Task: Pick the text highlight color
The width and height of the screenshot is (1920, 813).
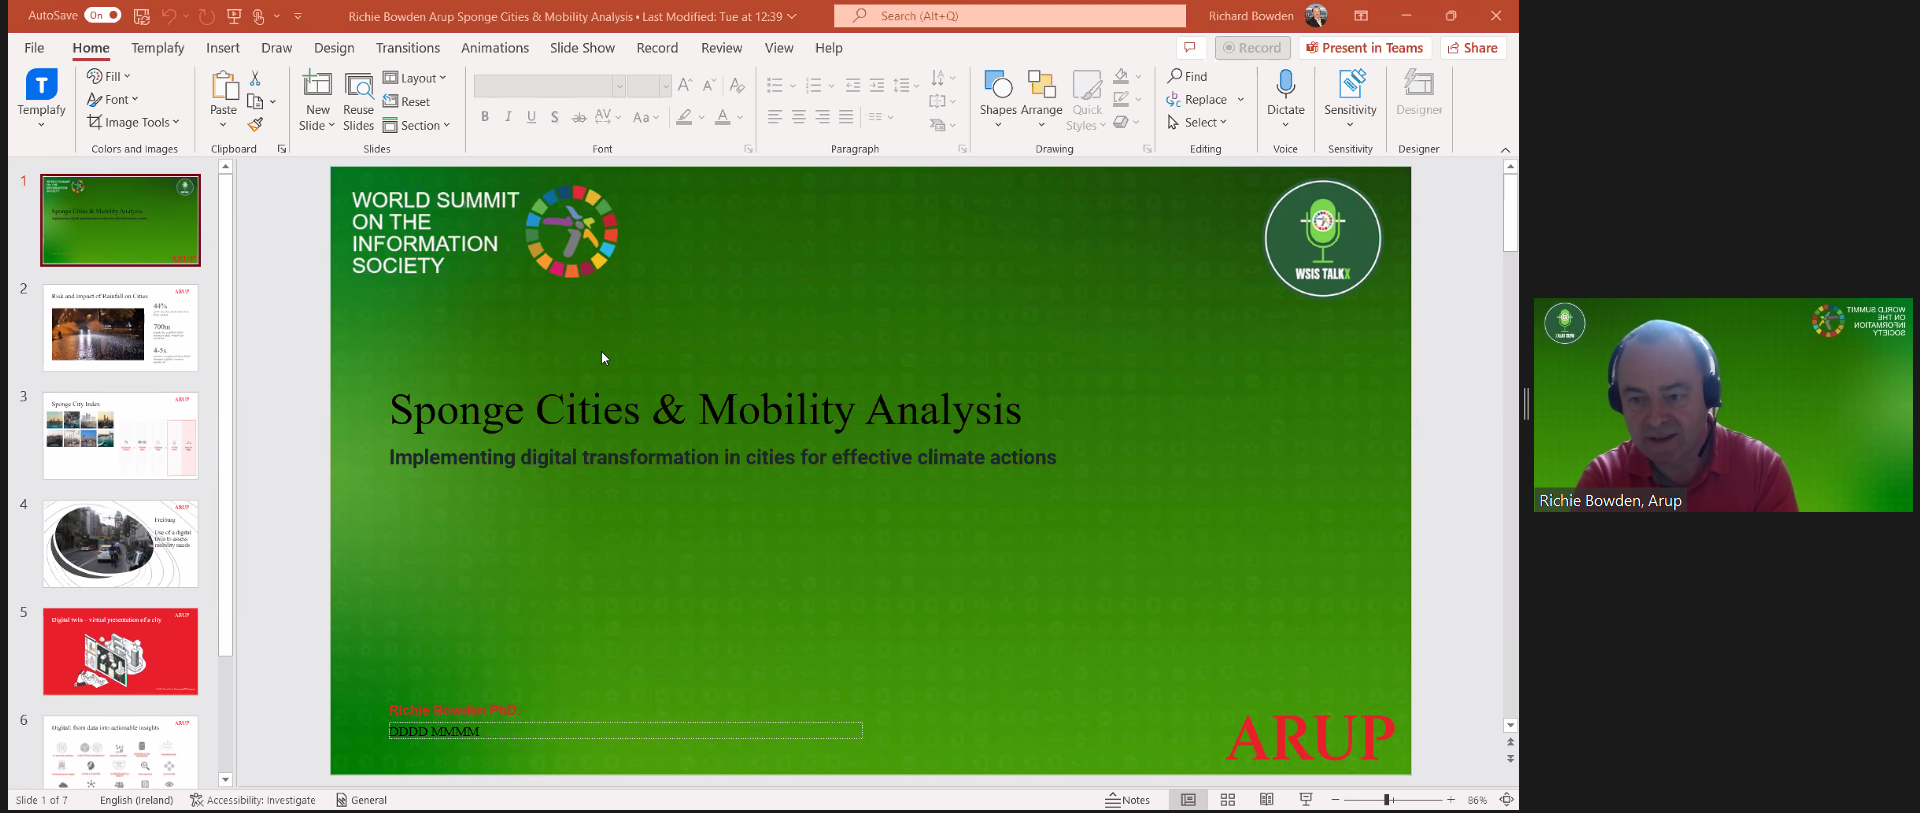Action: click(684, 117)
